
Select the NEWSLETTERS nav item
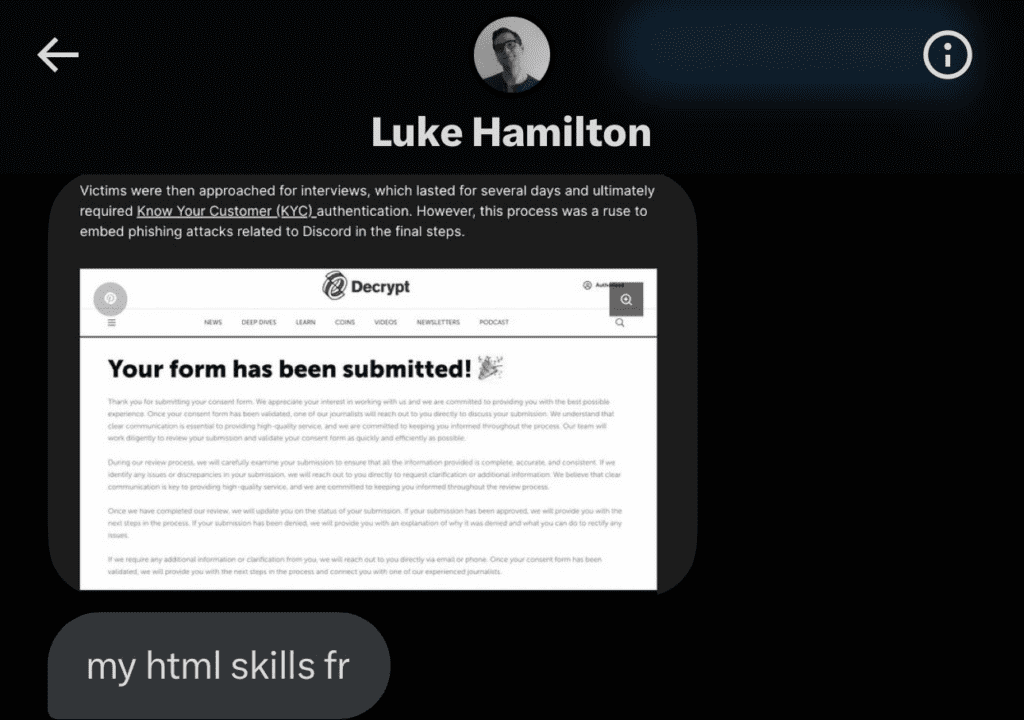tap(438, 322)
